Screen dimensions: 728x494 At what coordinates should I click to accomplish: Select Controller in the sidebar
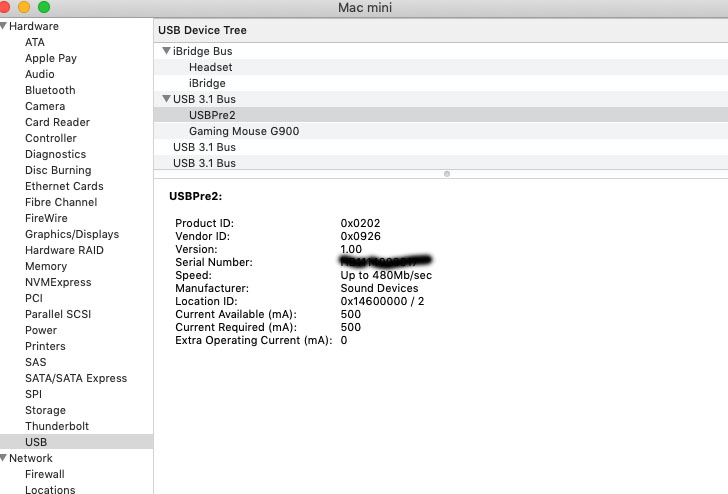(x=51, y=138)
